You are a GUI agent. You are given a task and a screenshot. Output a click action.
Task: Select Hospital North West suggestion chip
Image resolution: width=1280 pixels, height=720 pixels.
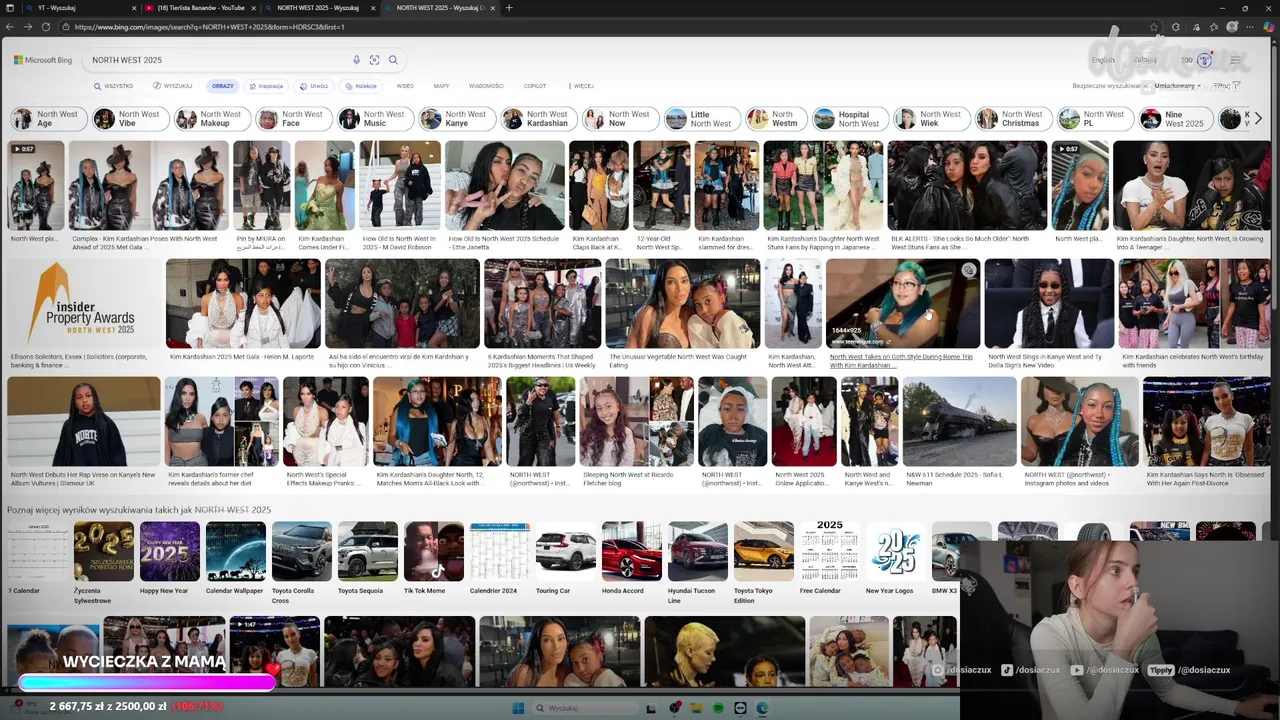pyautogui.click(x=848, y=119)
